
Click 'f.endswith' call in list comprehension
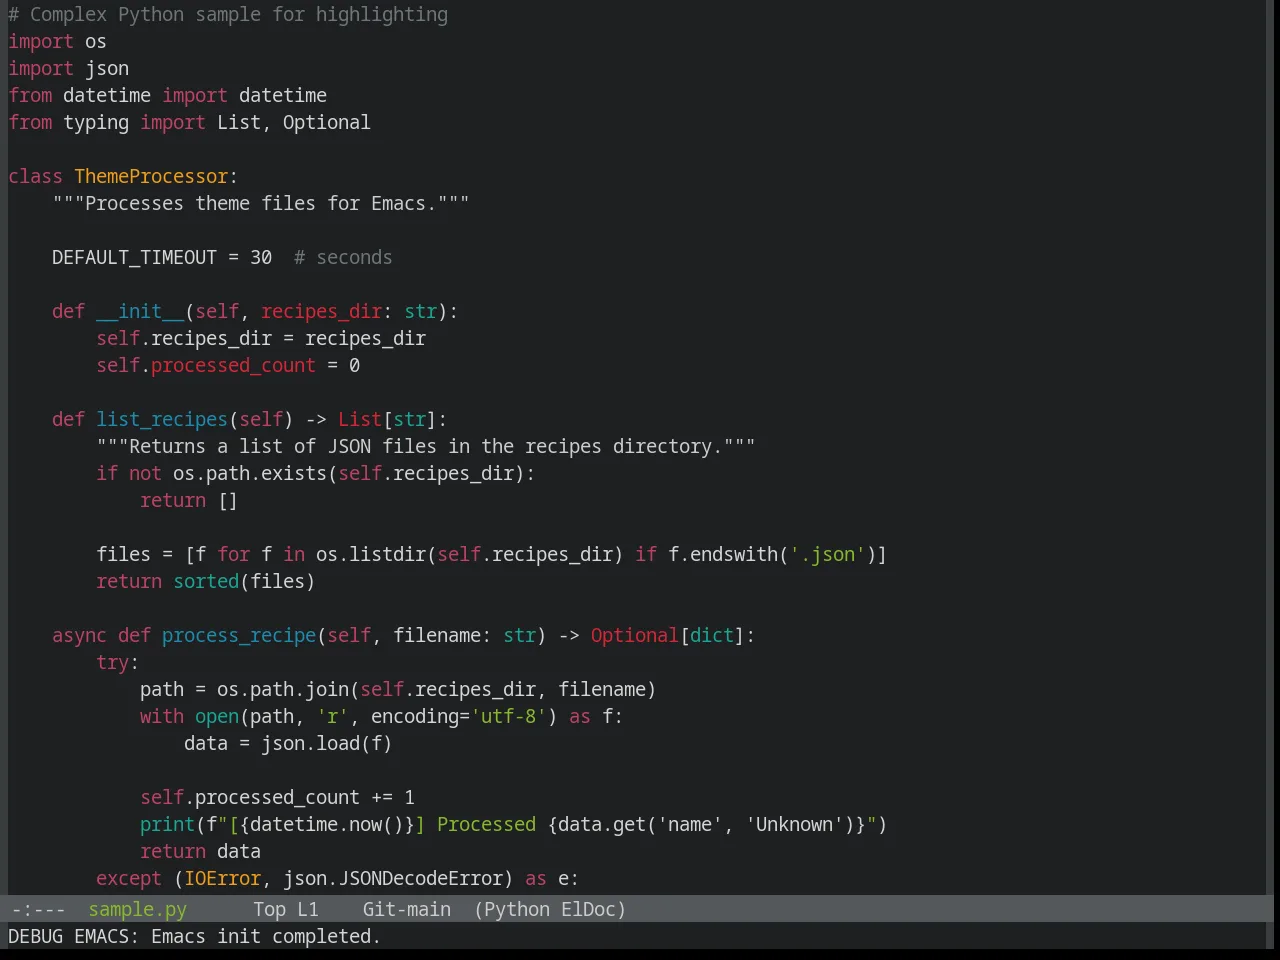(x=723, y=554)
